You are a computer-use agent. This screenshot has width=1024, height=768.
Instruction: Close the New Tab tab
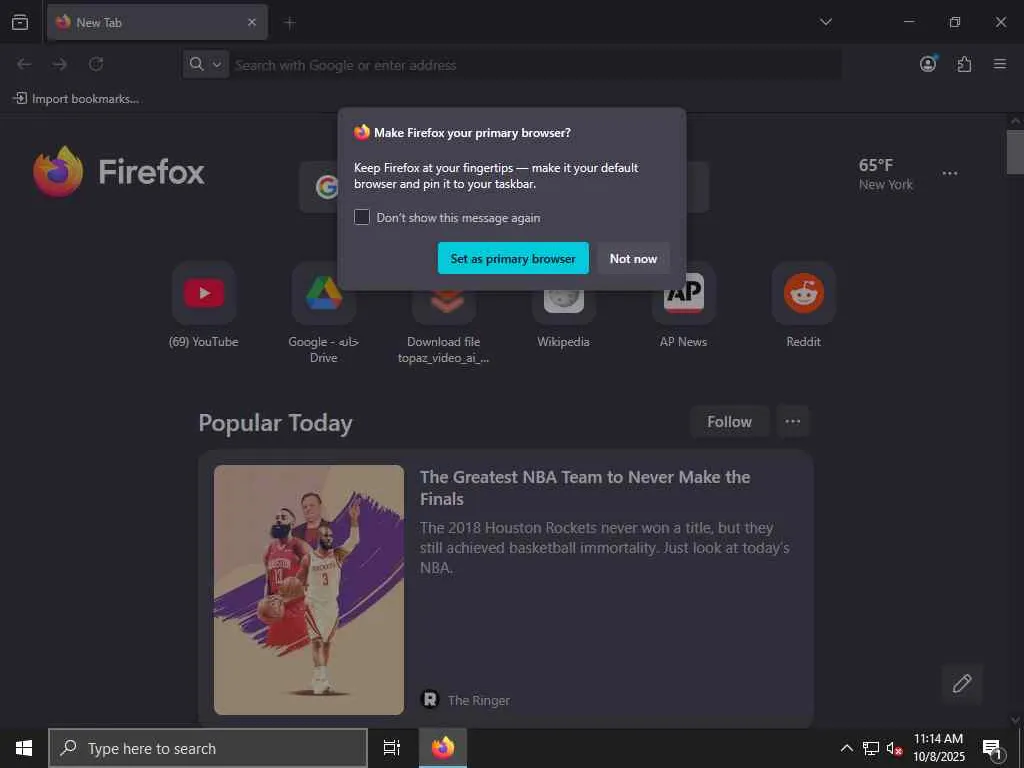click(x=252, y=22)
